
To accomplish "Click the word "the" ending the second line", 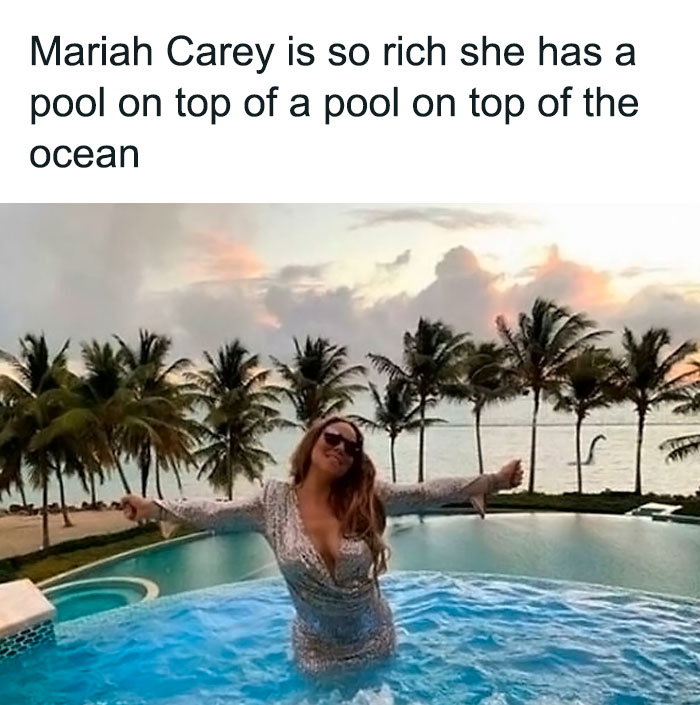I will click(611, 103).
